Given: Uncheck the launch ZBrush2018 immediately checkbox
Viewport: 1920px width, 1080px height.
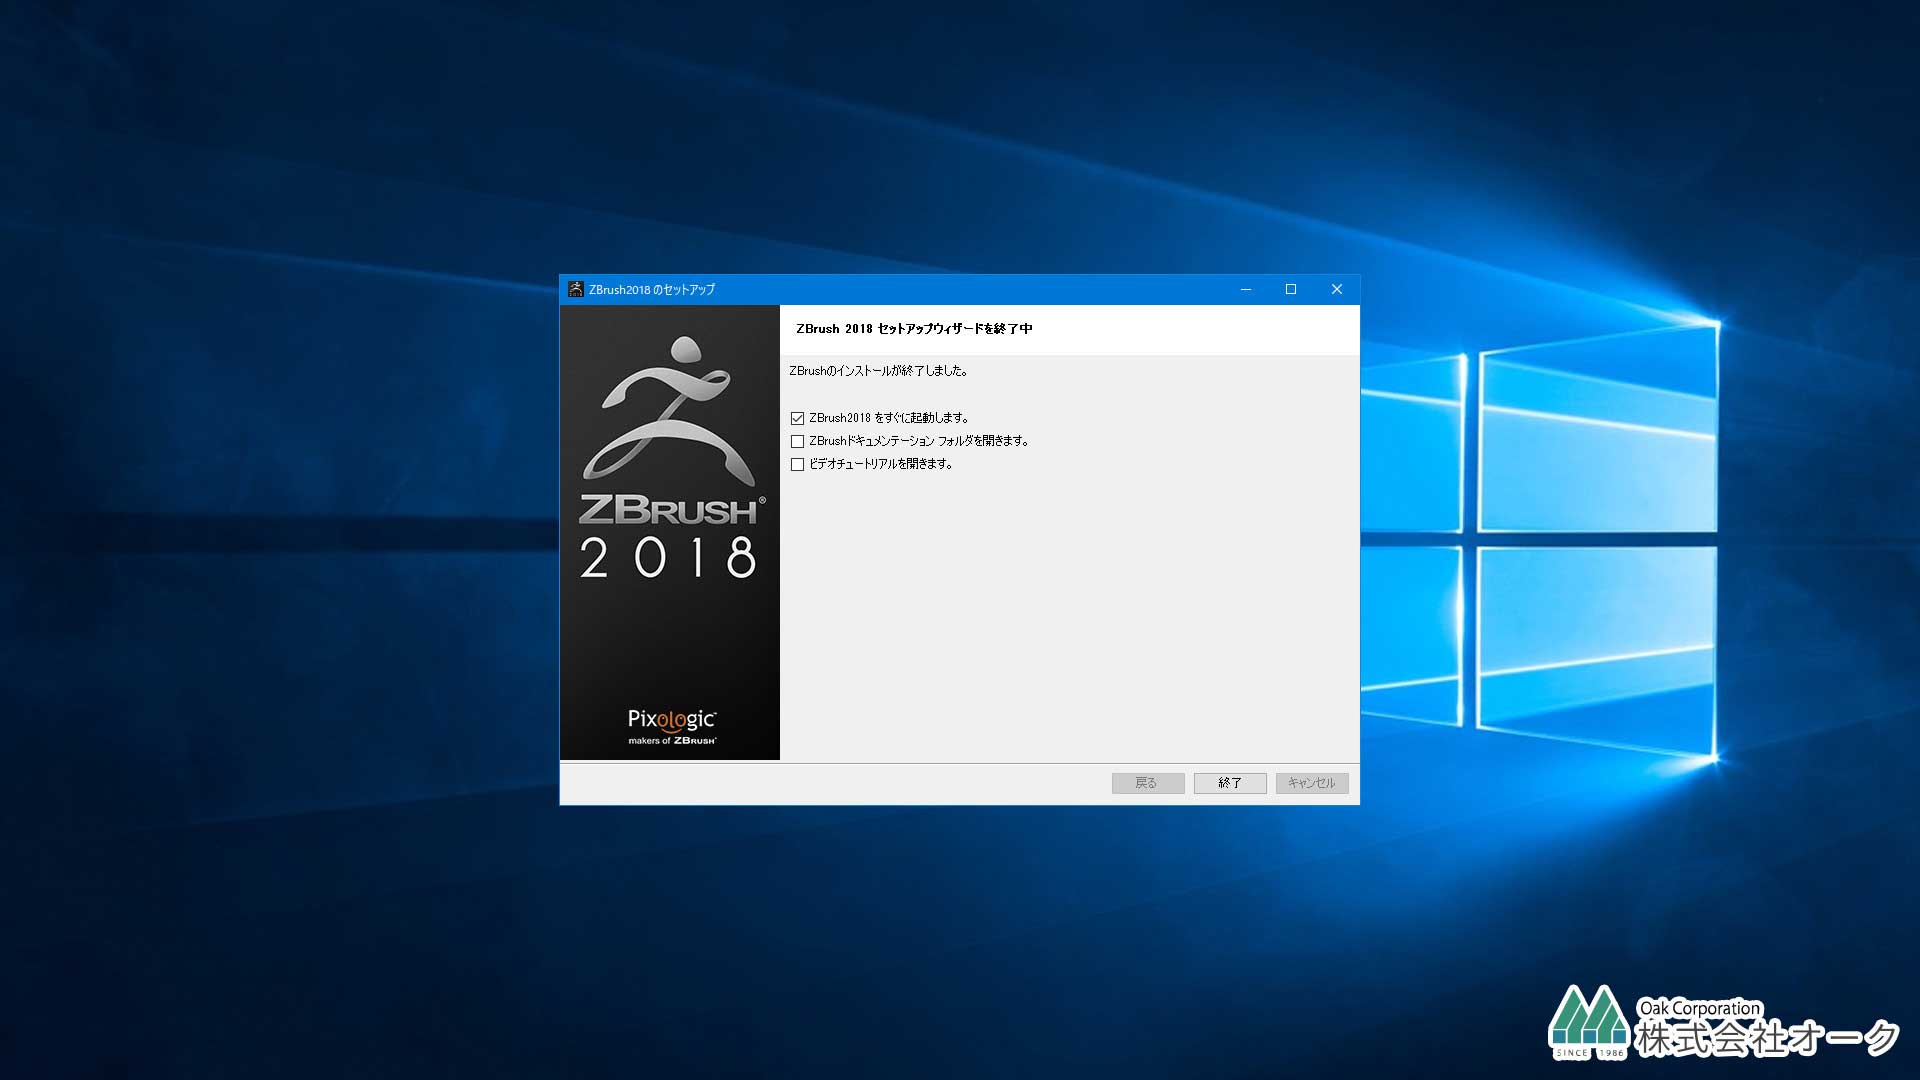Looking at the screenshot, I should (797, 418).
